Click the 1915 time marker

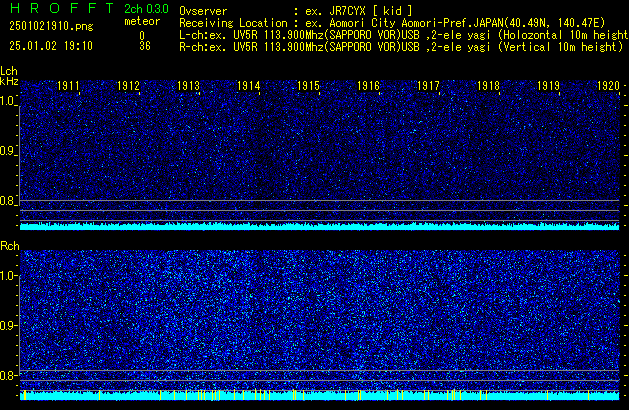[308, 86]
